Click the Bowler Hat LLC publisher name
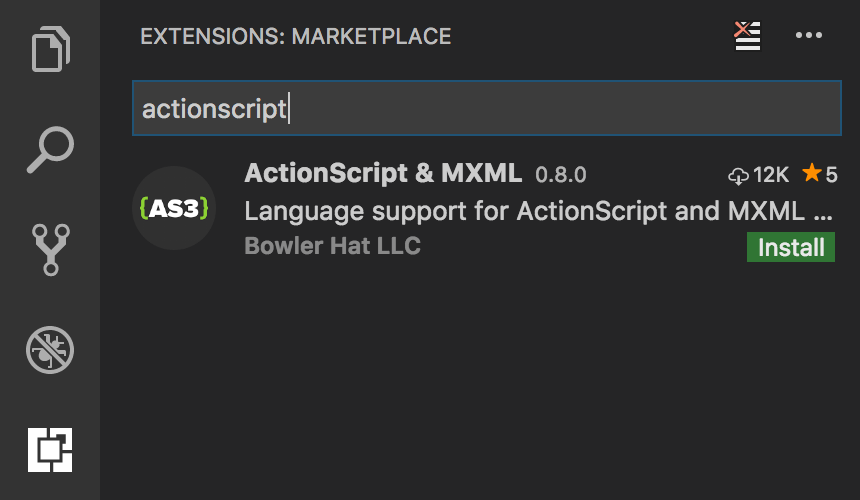 [332, 246]
